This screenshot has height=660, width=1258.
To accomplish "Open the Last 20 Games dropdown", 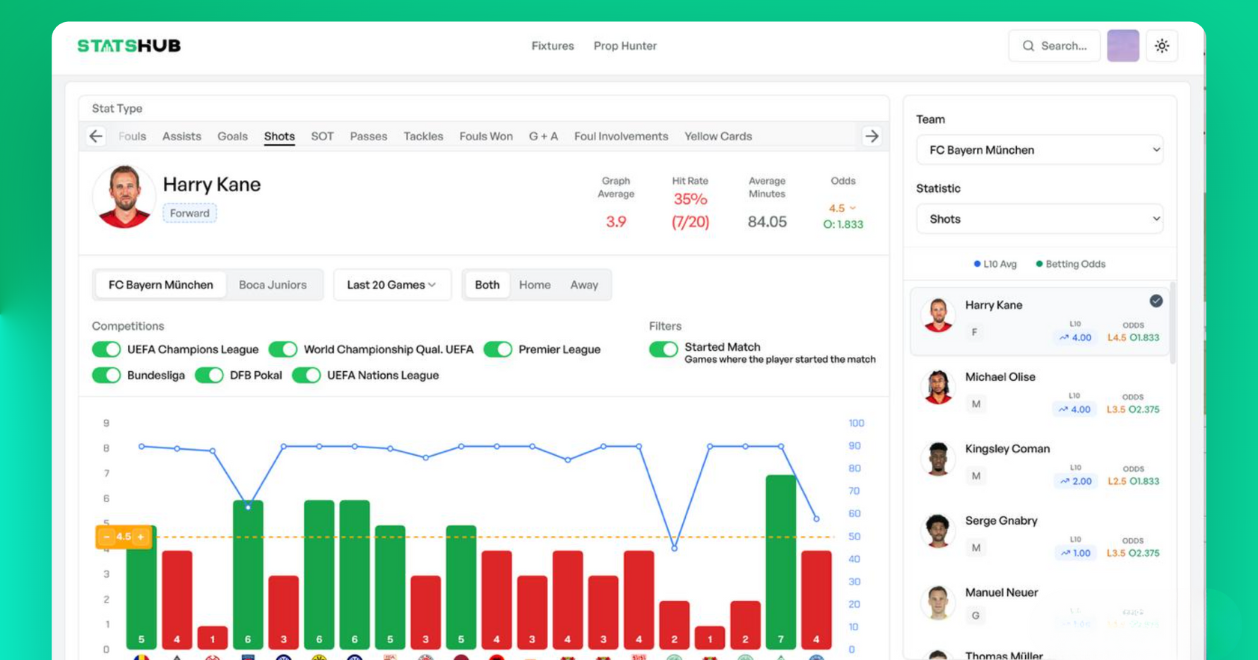I will point(392,285).
